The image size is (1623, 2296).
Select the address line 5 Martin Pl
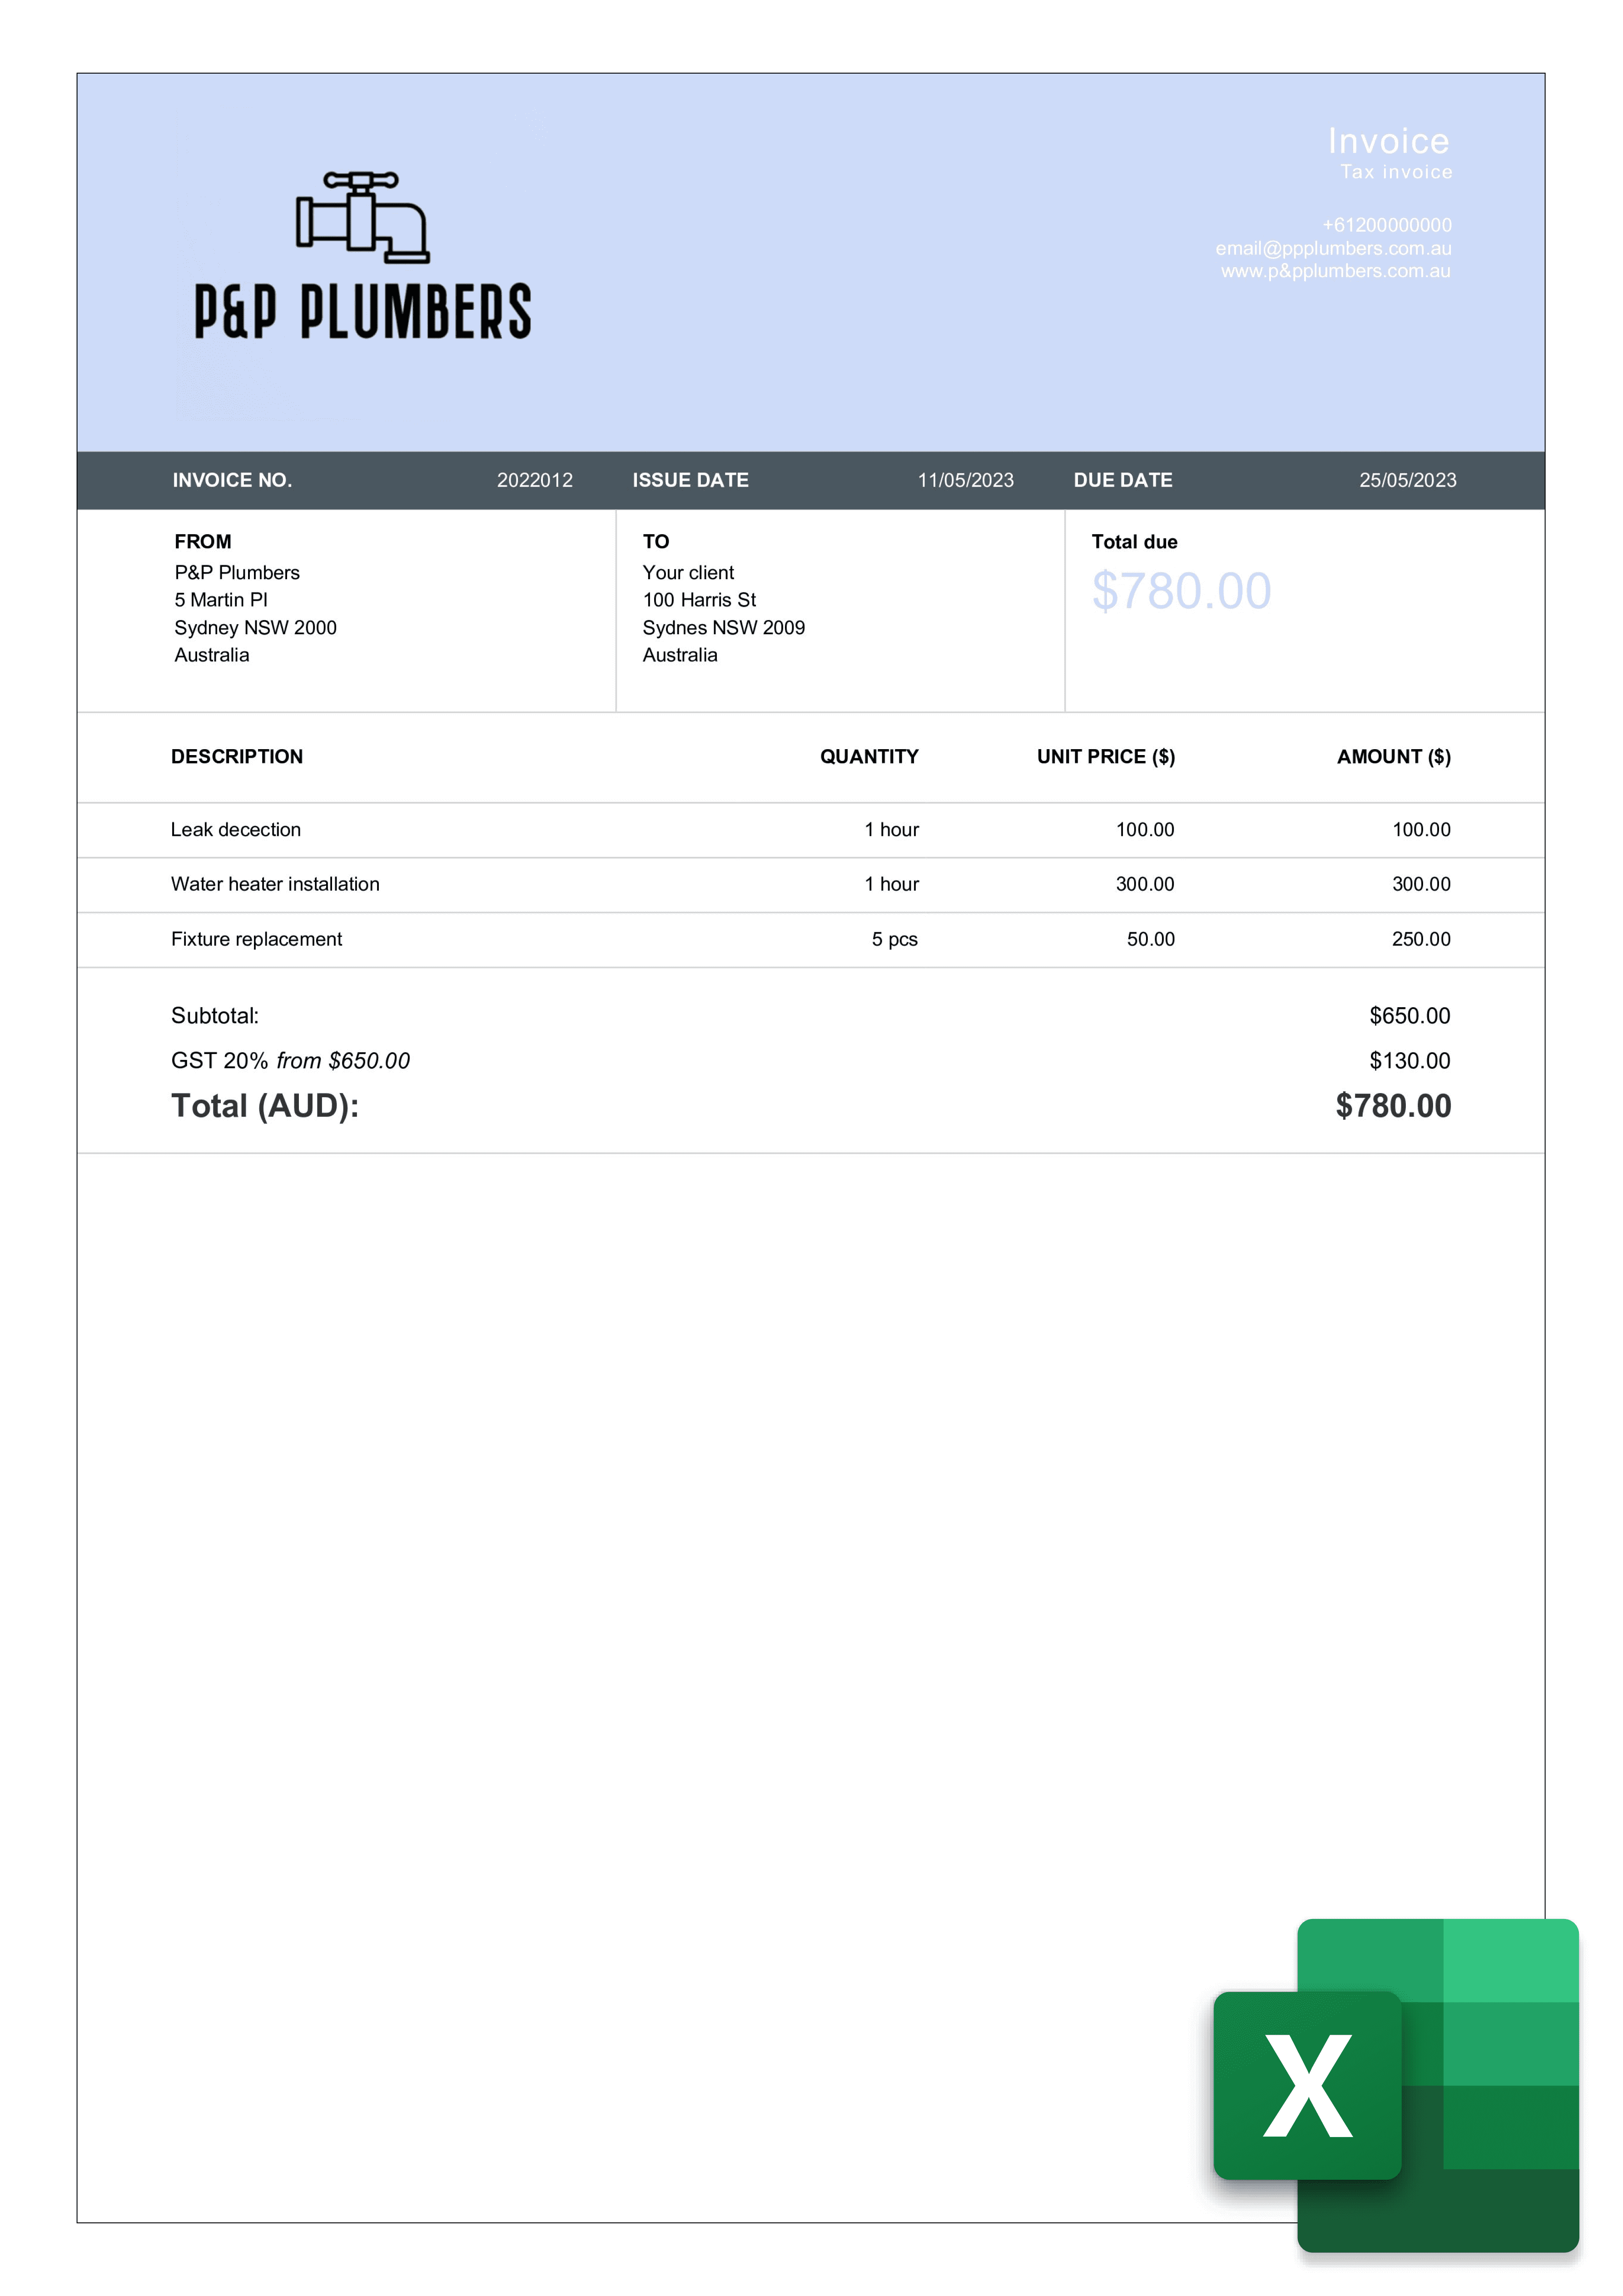pyautogui.click(x=221, y=600)
